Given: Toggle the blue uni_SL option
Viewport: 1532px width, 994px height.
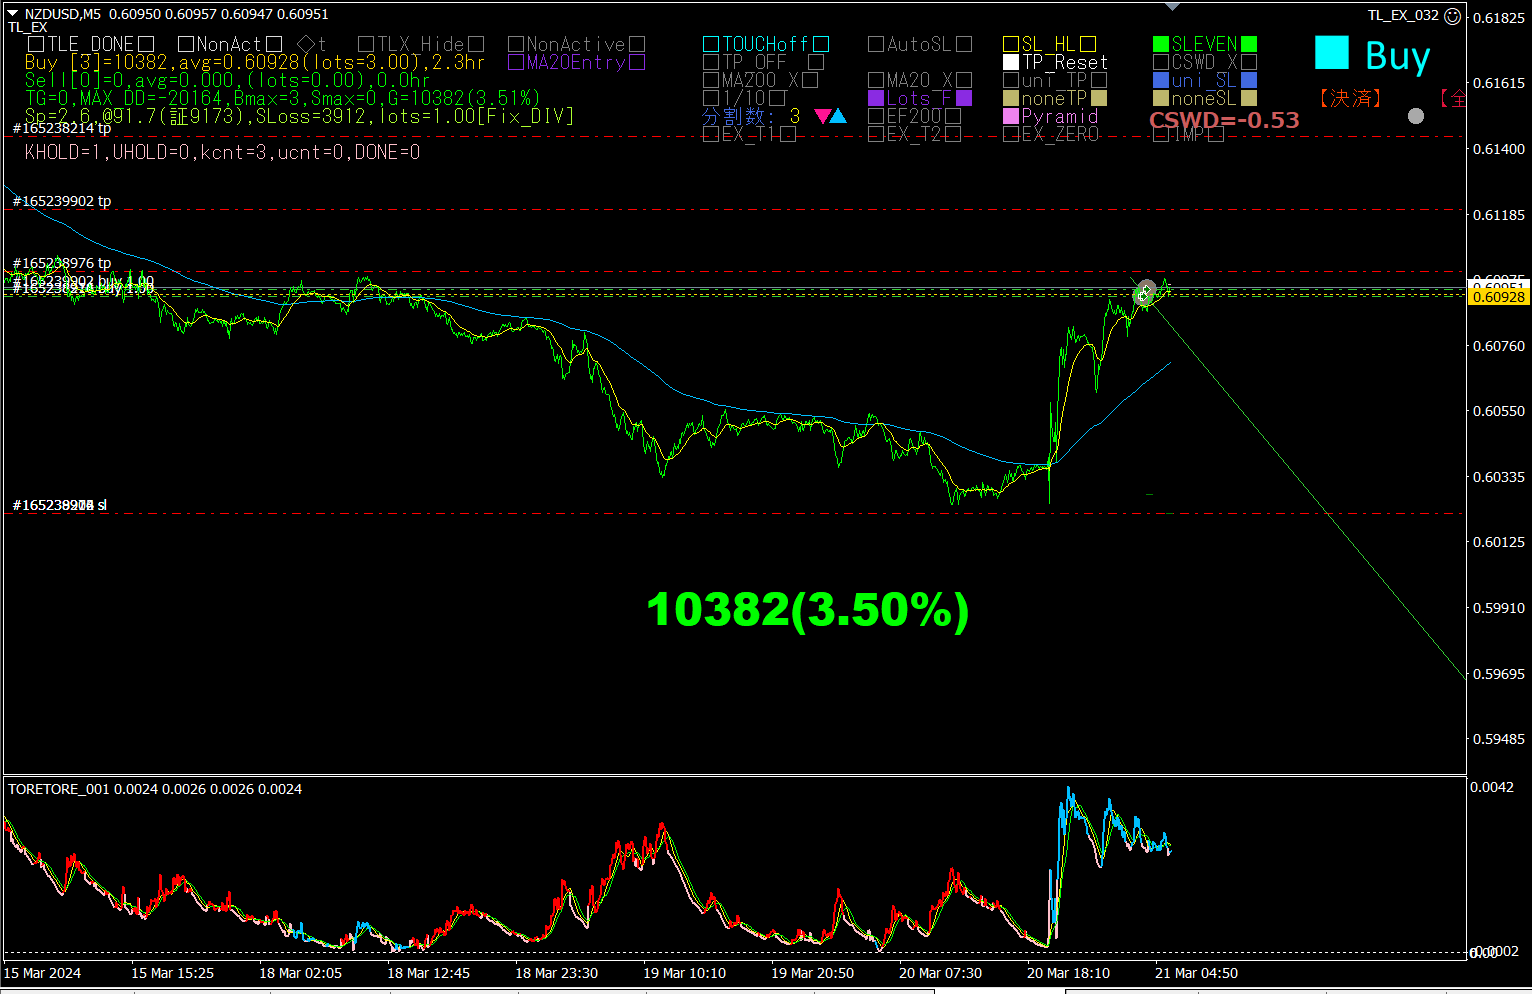Looking at the screenshot, I should (x=1205, y=80).
